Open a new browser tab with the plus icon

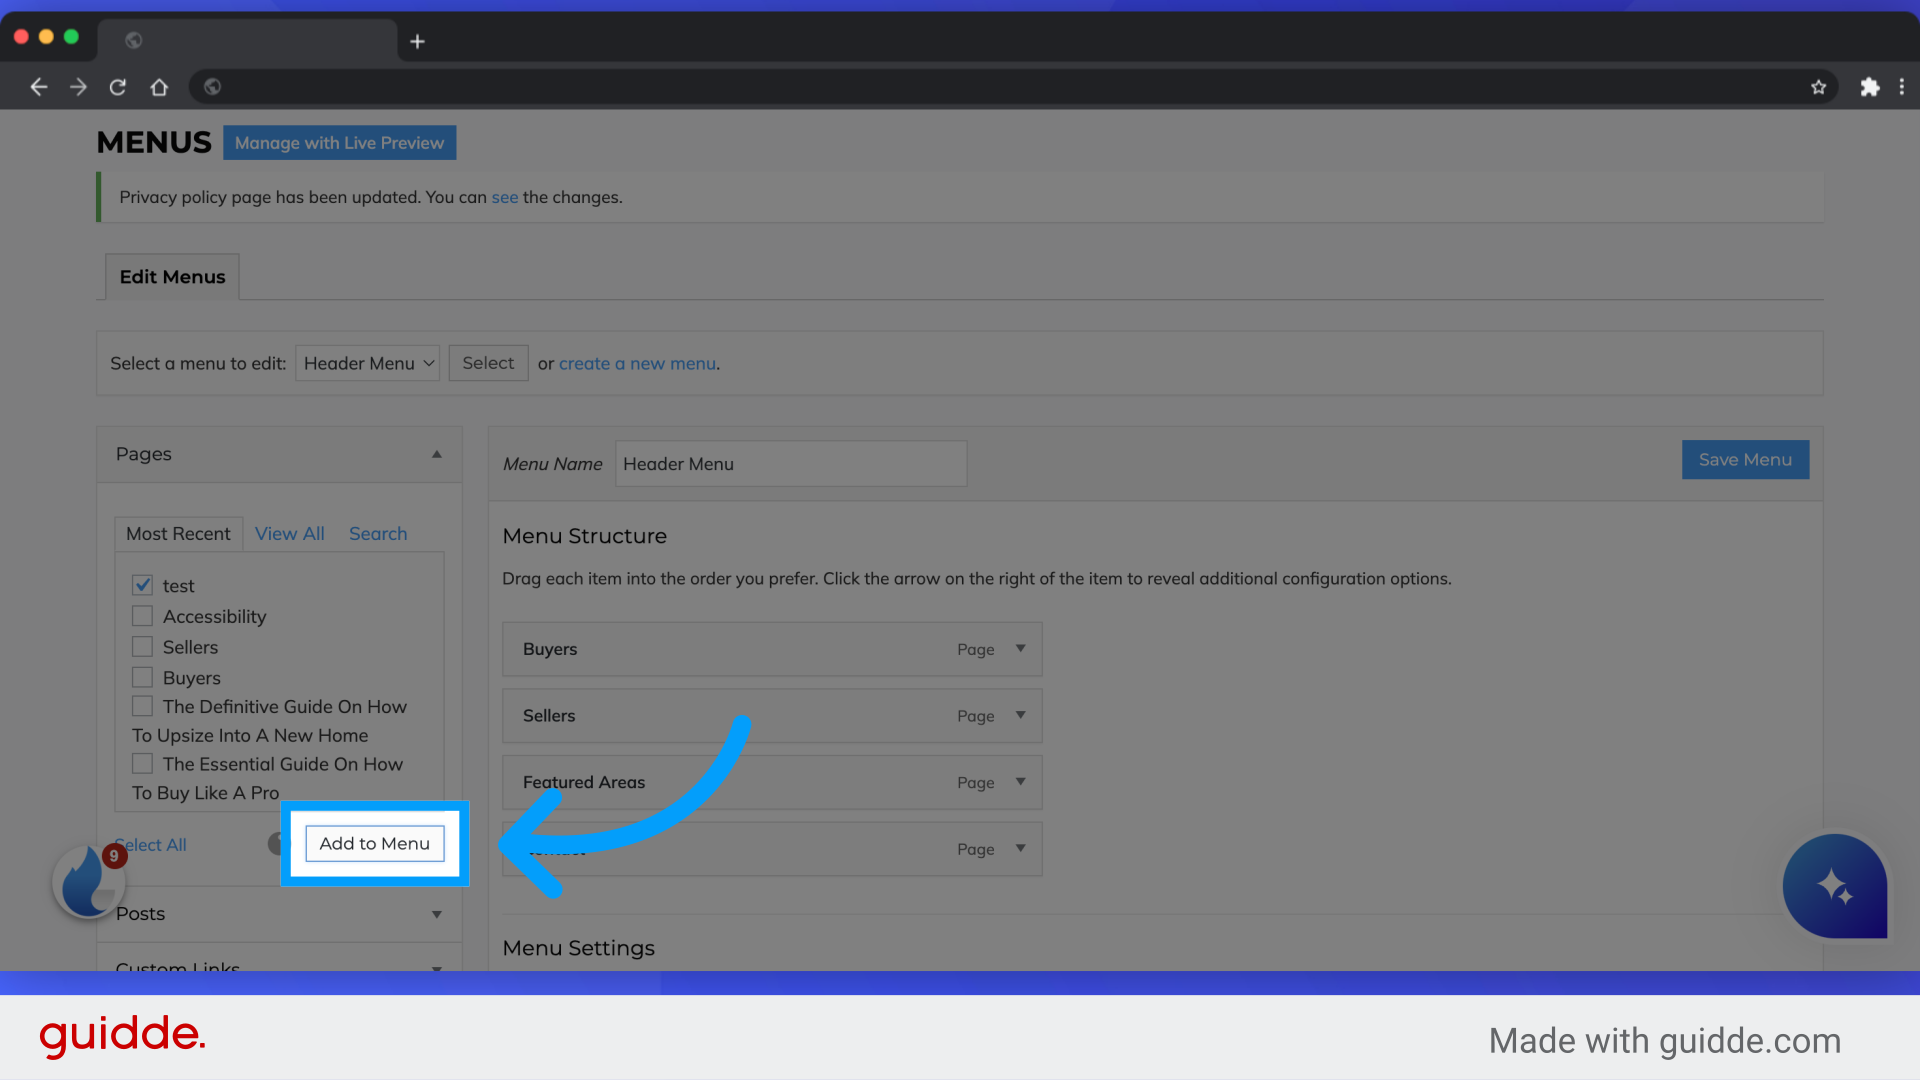pos(417,41)
